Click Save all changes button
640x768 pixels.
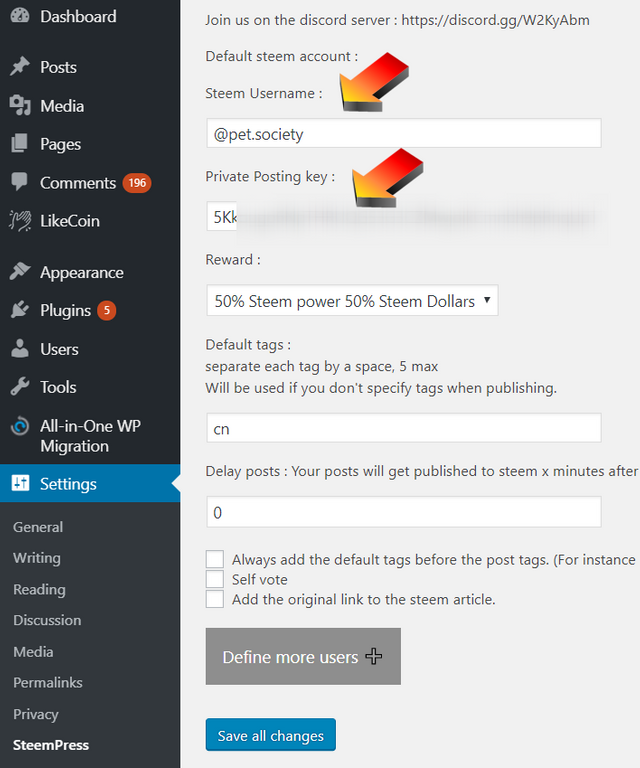271,735
